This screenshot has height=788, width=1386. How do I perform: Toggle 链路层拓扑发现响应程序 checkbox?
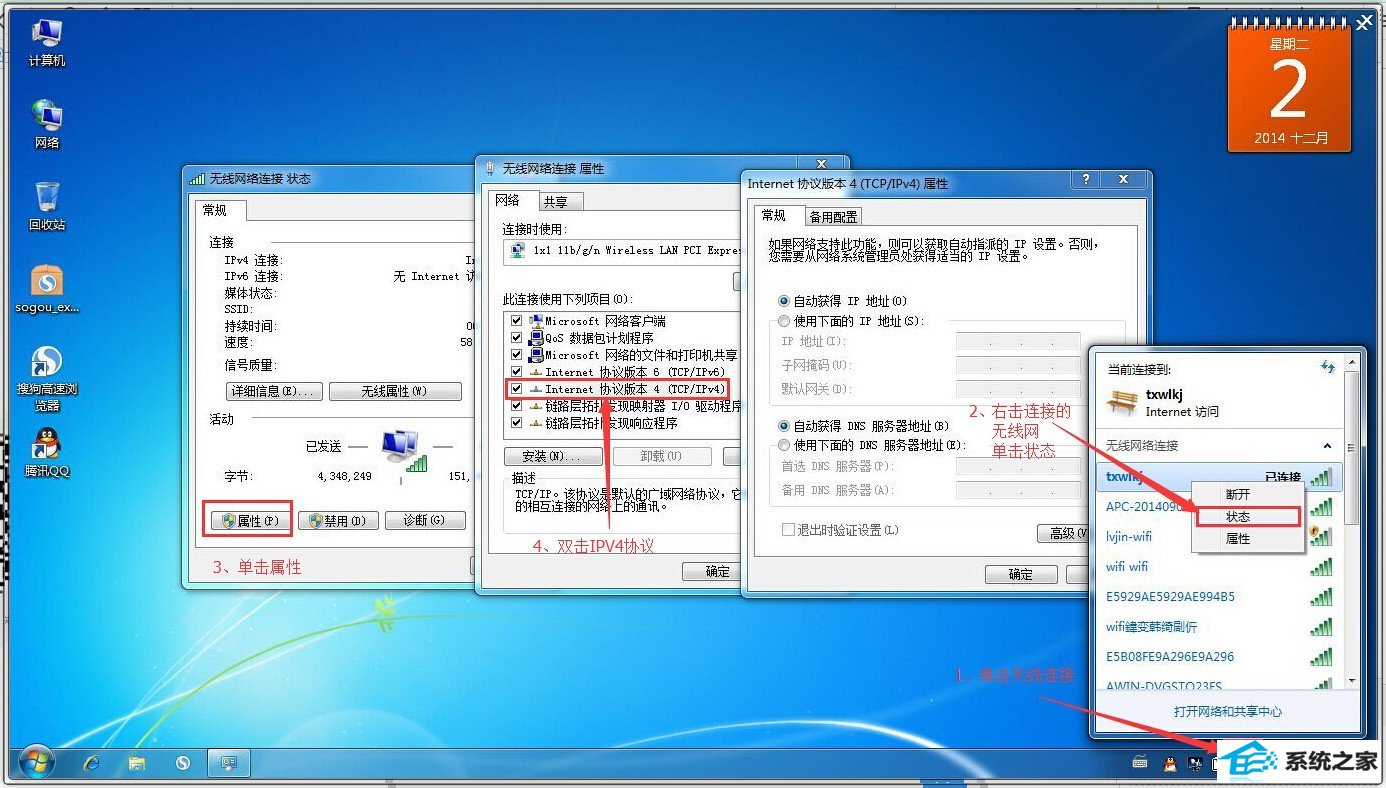517,423
